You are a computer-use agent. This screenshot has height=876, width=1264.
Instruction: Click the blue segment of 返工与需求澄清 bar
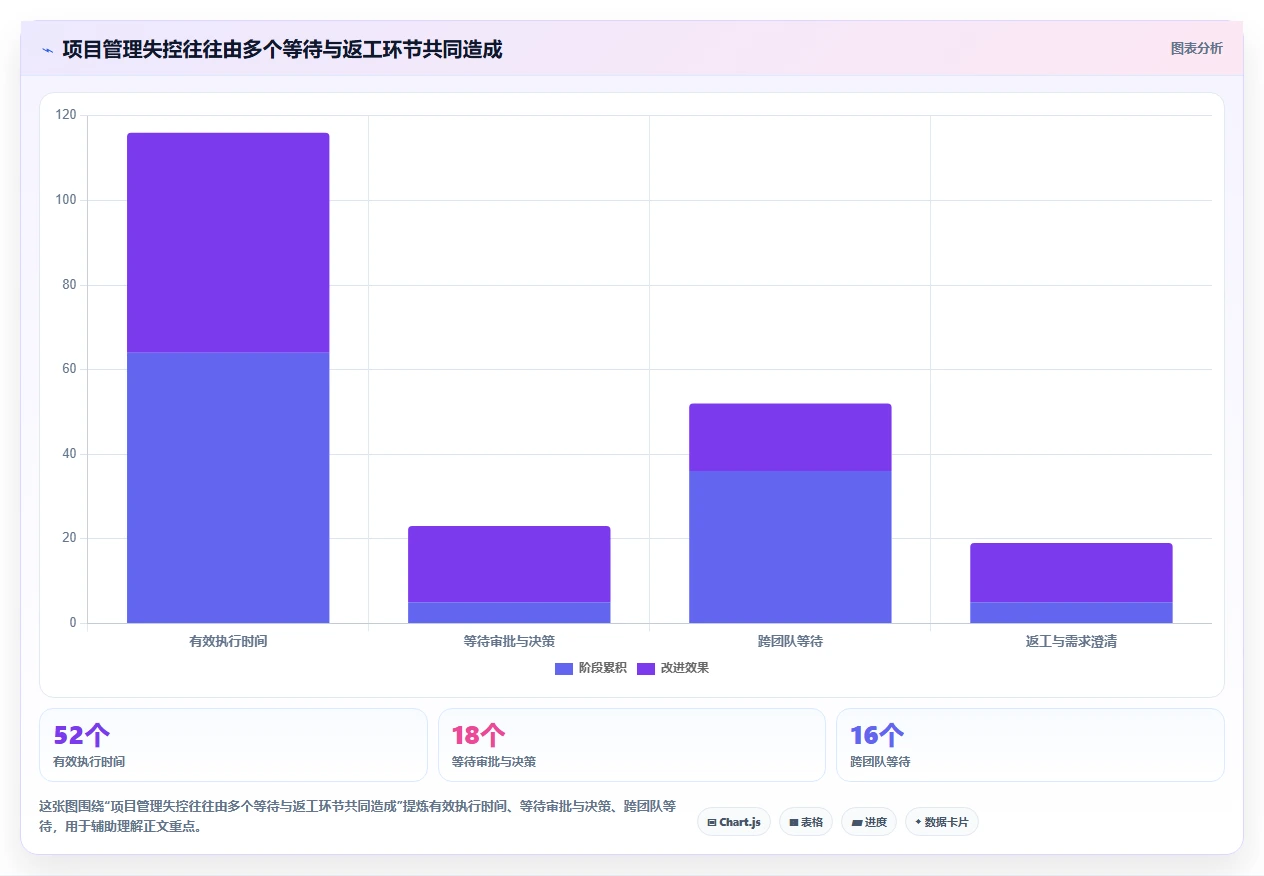click(1071, 613)
